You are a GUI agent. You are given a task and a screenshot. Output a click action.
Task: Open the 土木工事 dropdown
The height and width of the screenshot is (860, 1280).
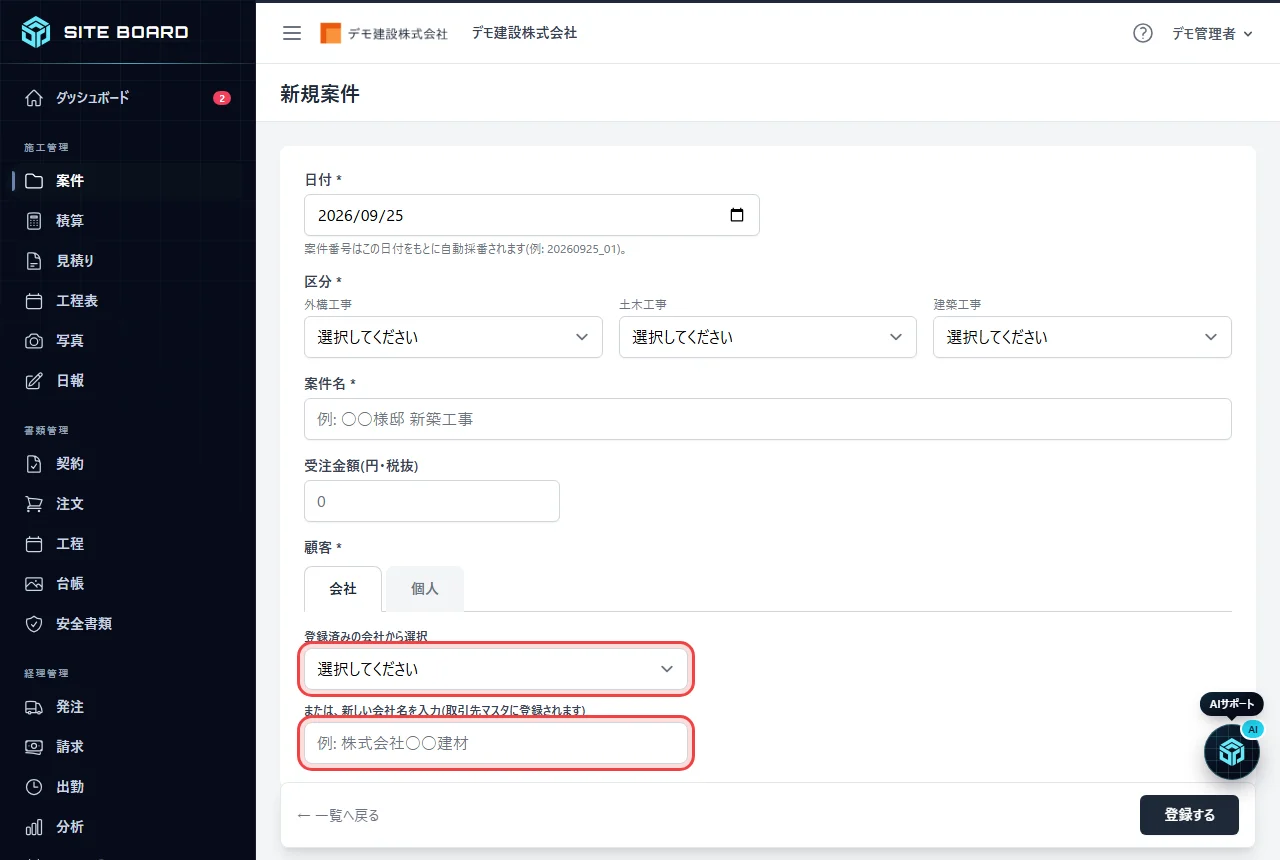point(768,337)
